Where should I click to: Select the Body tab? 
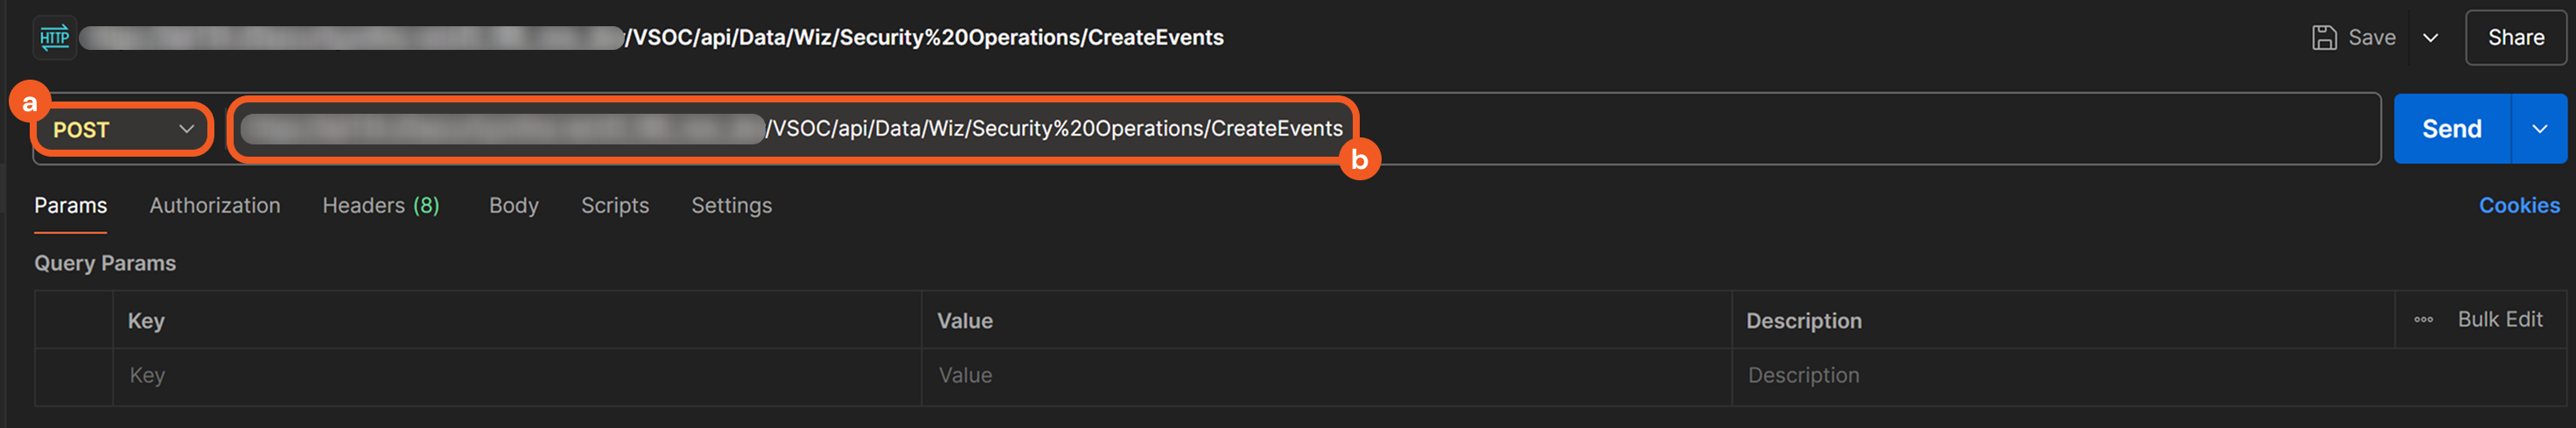click(513, 205)
